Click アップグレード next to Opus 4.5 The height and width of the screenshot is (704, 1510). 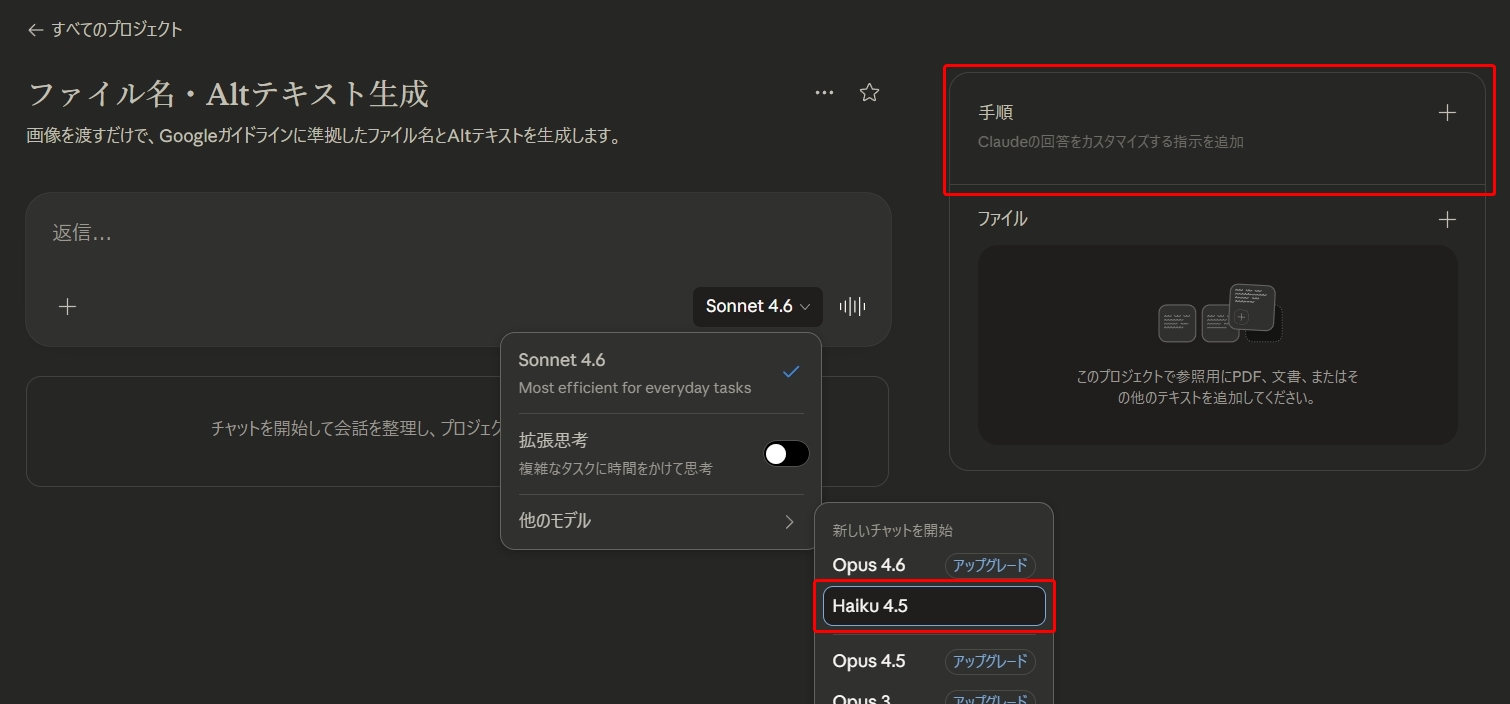point(989,661)
